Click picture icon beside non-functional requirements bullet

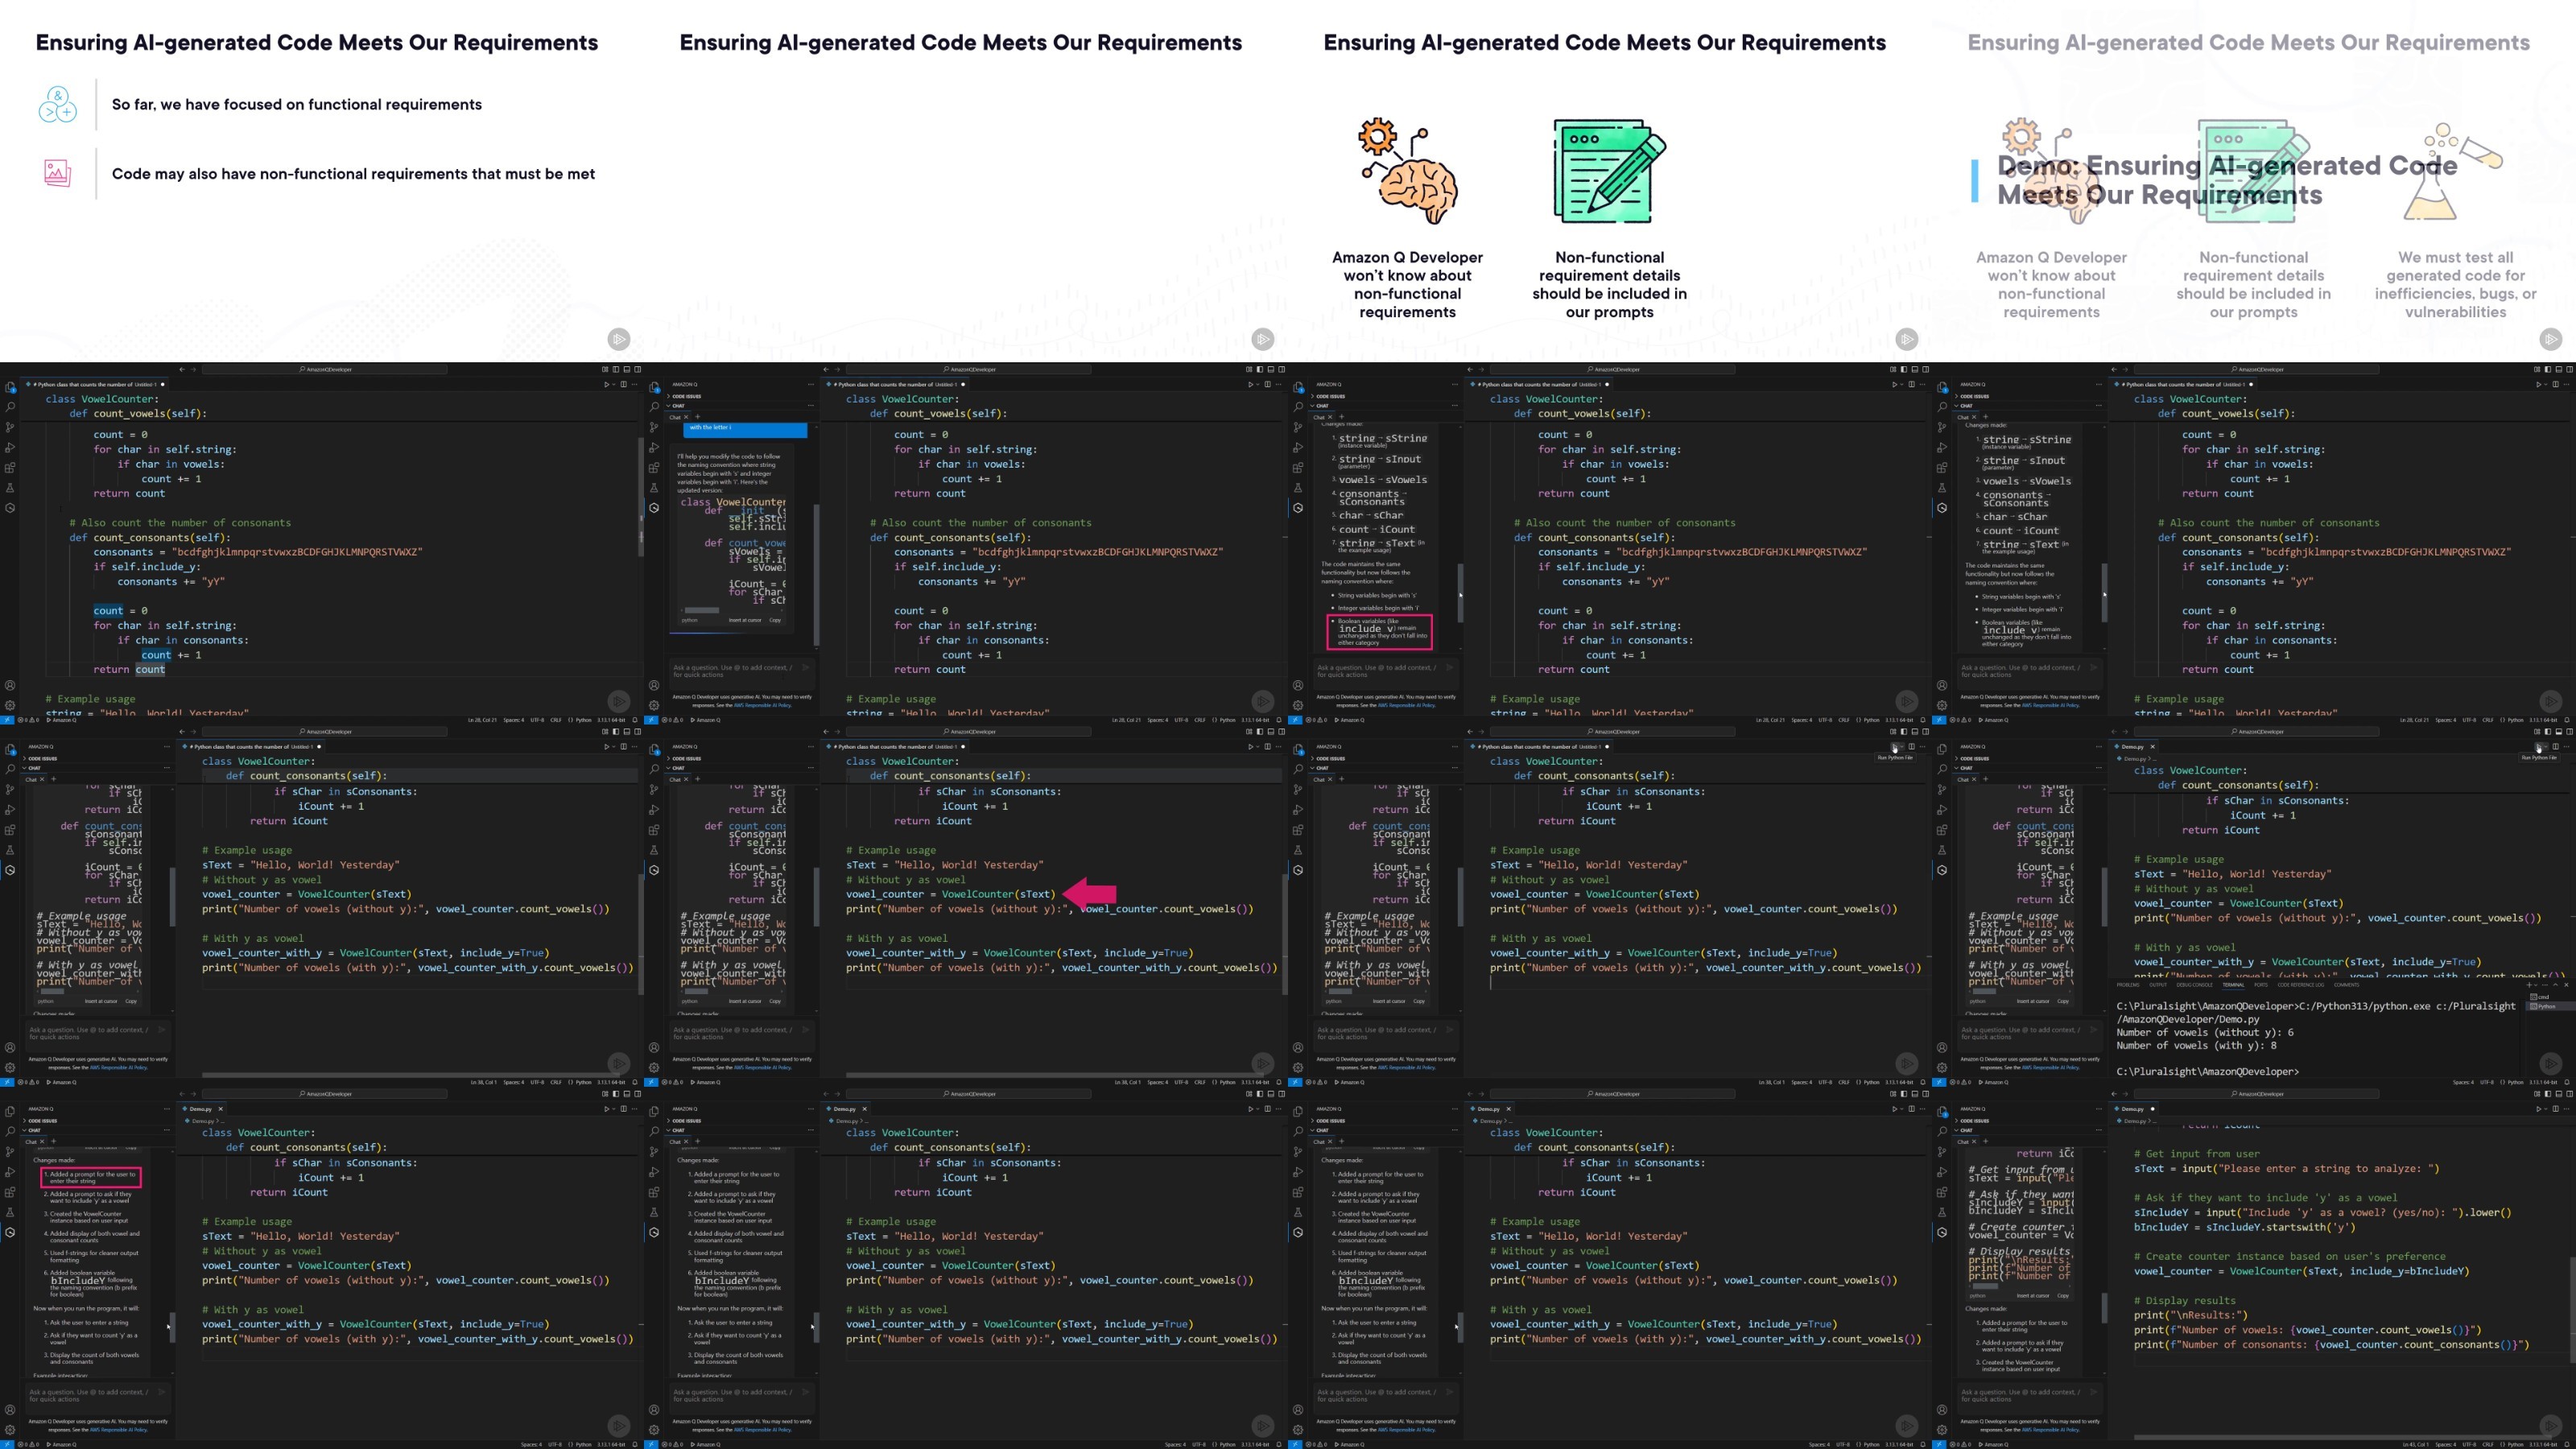tap(57, 173)
